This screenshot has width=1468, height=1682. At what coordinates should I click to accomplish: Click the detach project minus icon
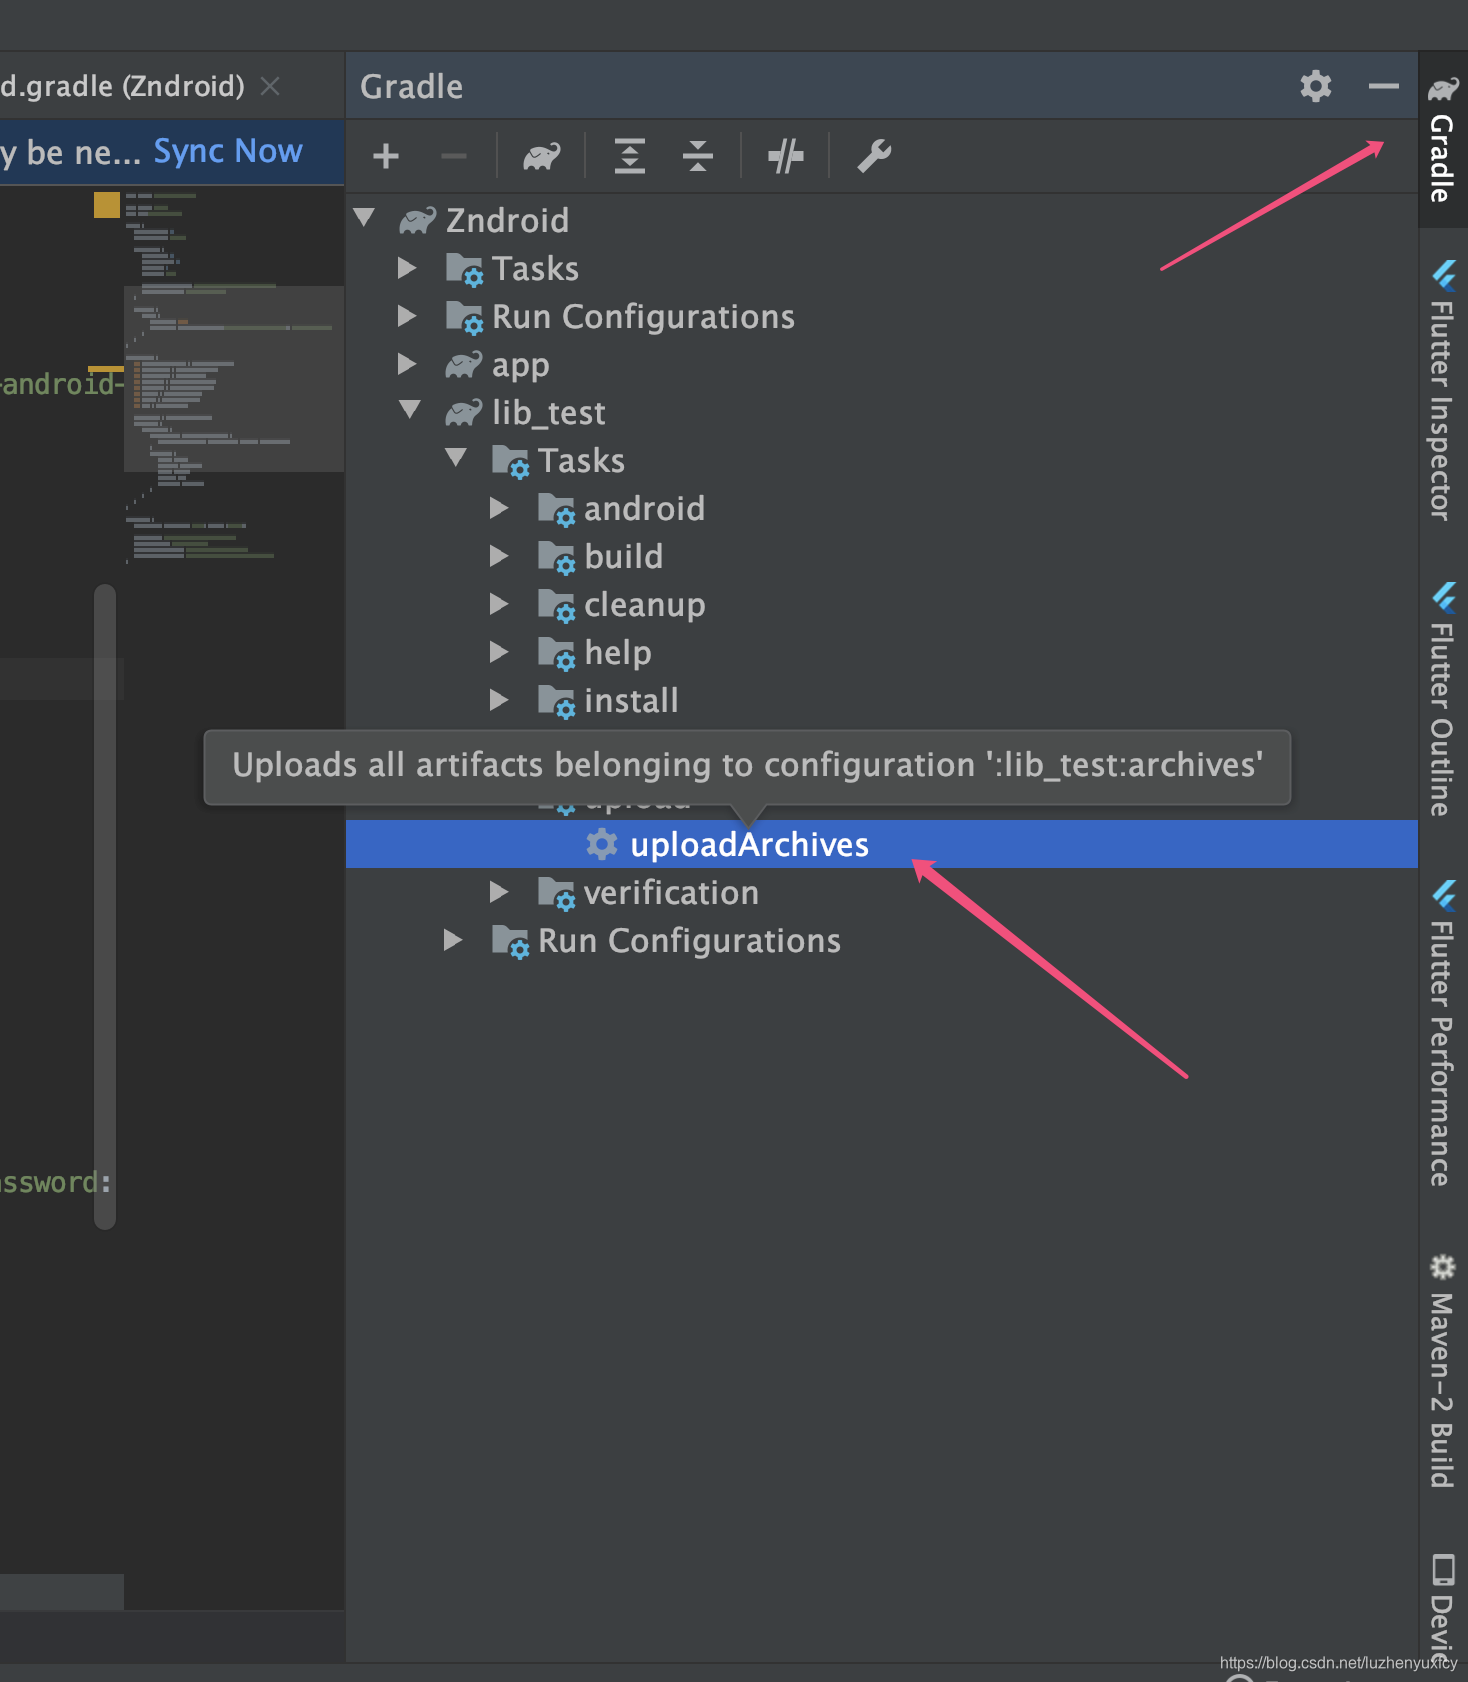454,156
